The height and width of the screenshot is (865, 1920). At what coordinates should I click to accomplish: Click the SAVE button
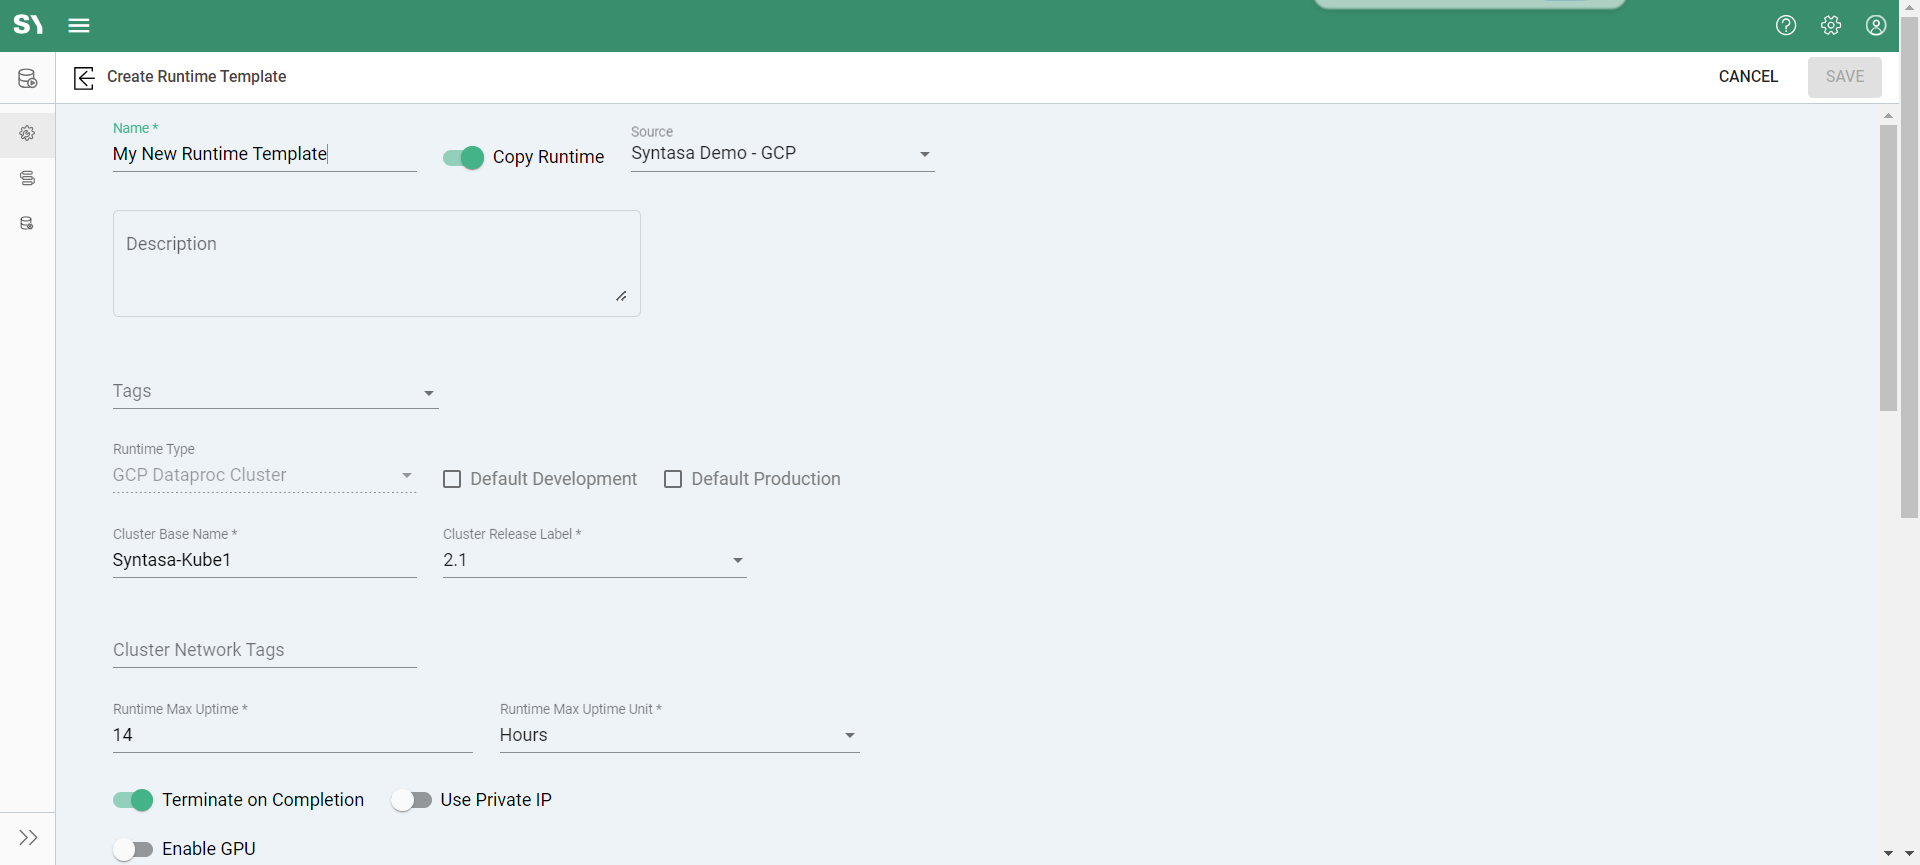point(1844,77)
